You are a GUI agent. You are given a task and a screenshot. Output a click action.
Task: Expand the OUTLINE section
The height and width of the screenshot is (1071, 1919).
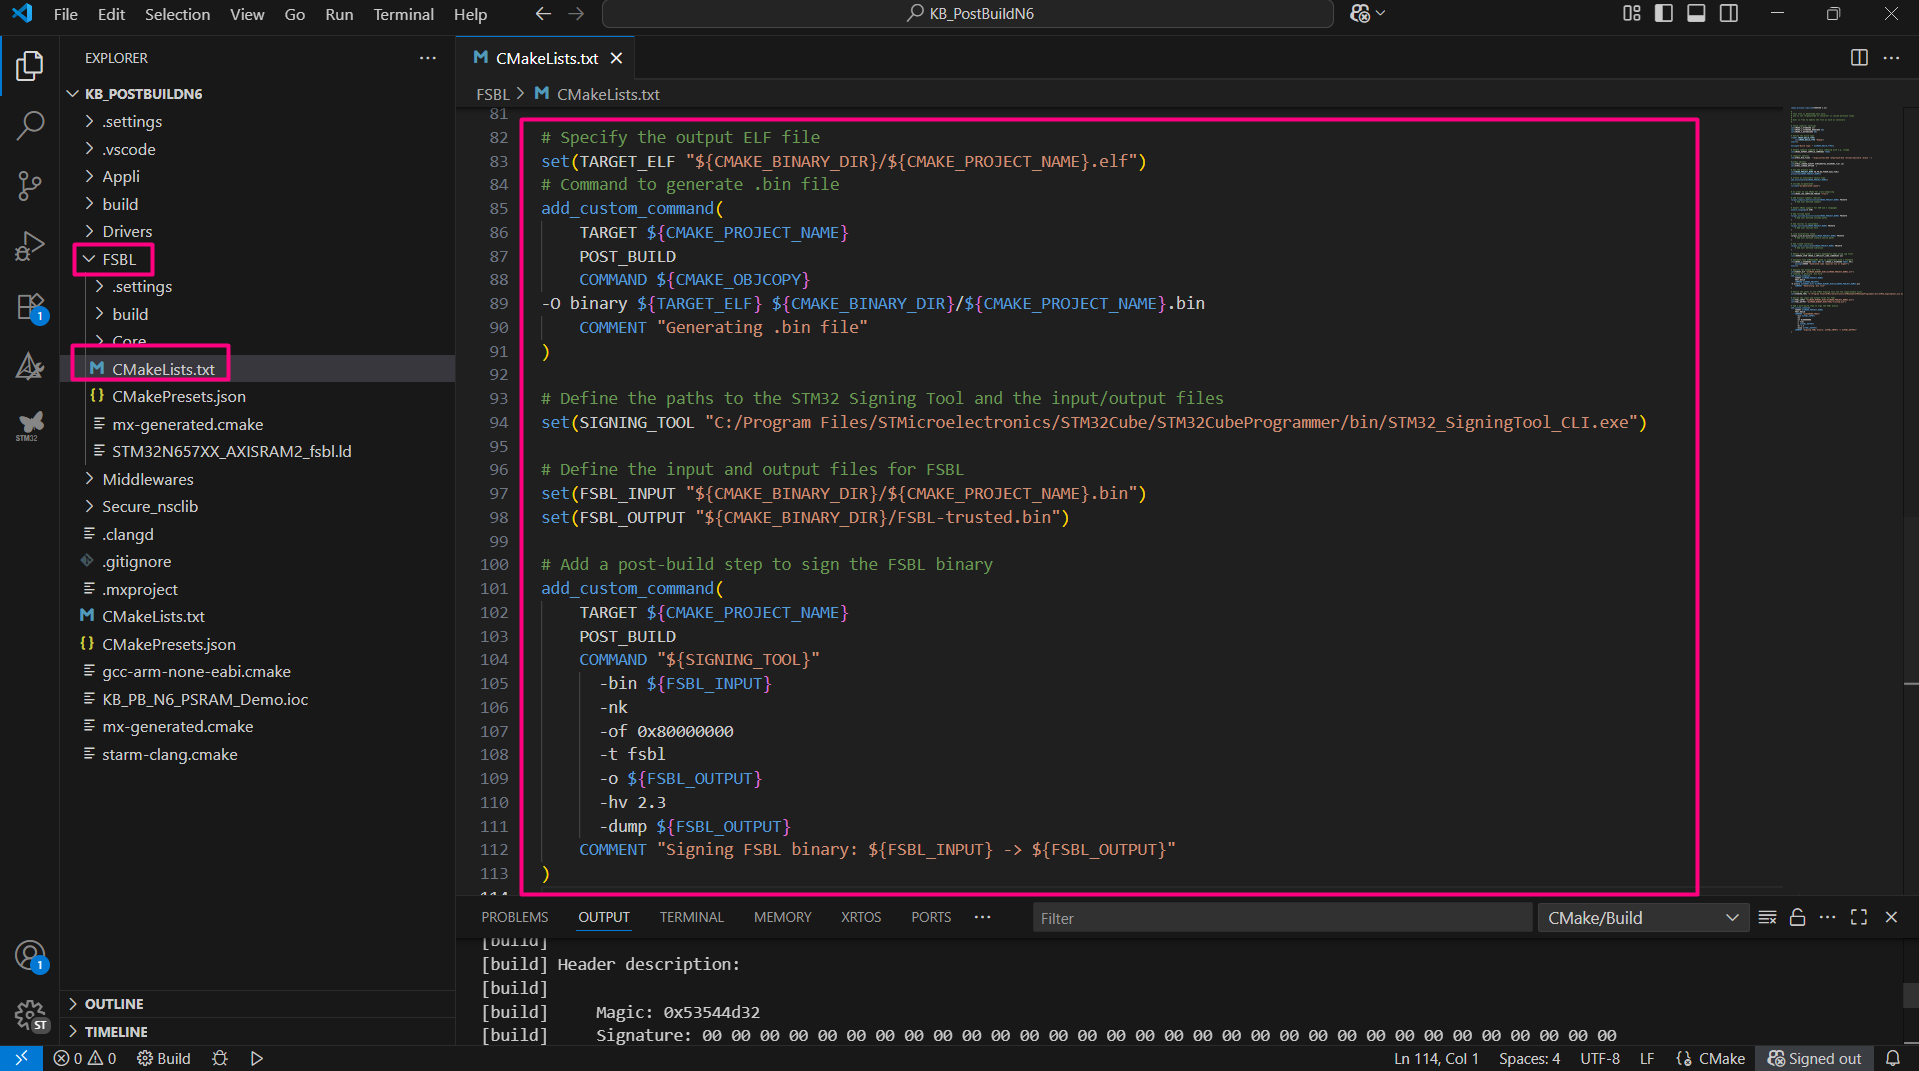pos(114,1004)
